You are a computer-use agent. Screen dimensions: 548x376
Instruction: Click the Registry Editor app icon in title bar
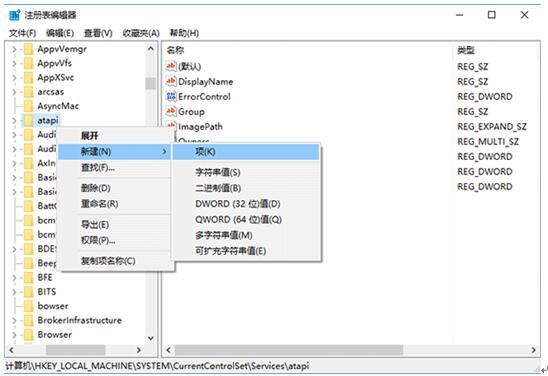(x=15, y=15)
